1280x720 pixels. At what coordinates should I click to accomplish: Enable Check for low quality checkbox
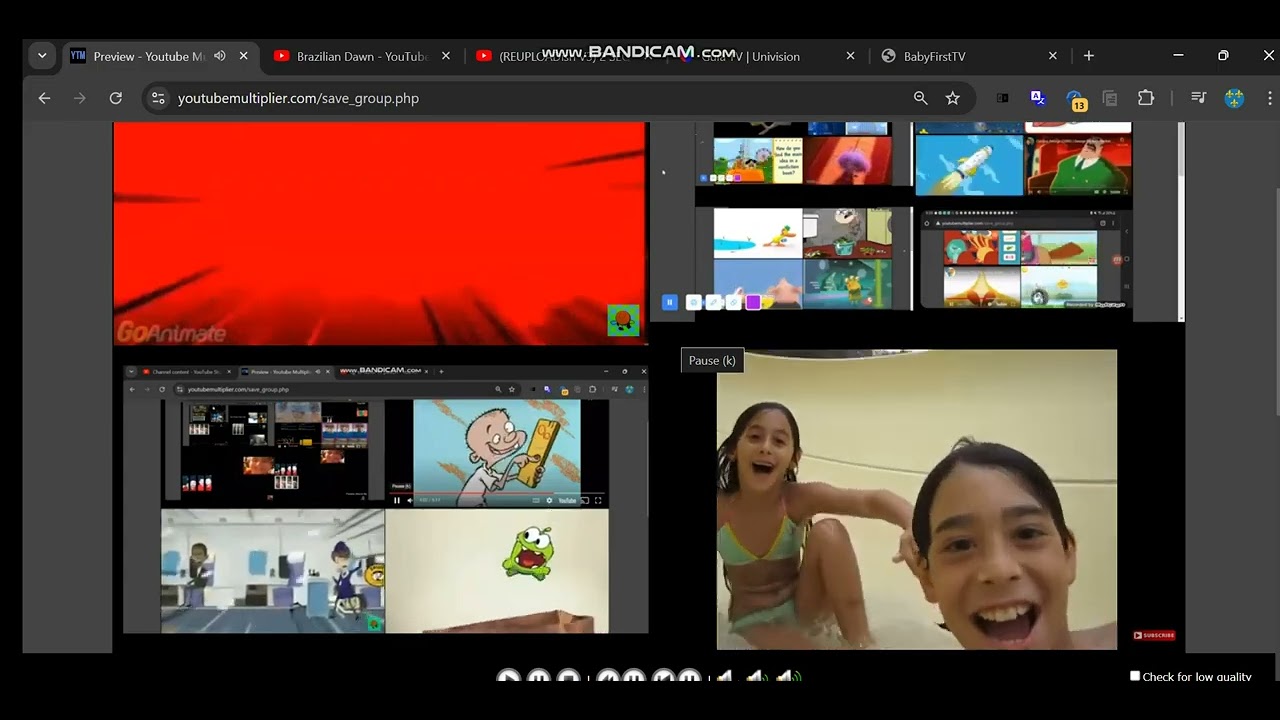[x=1135, y=676]
